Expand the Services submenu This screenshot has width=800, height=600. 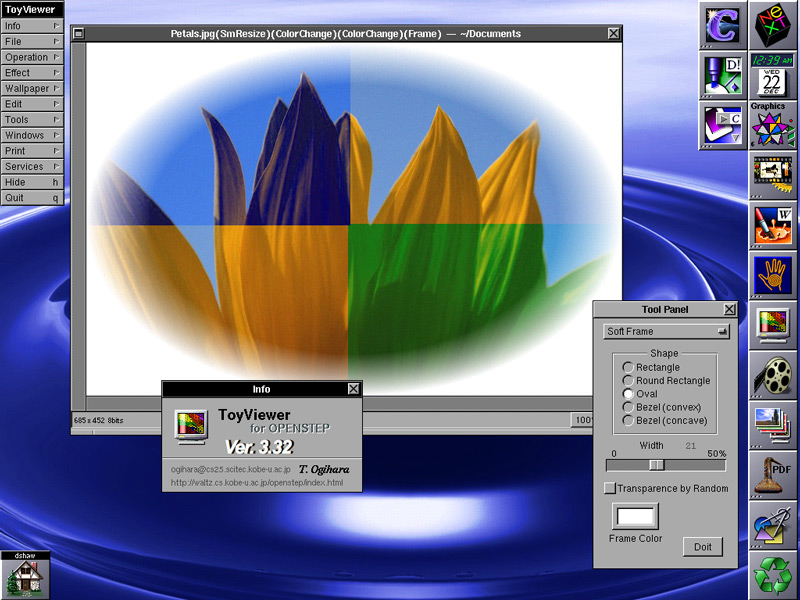point(32,166)
